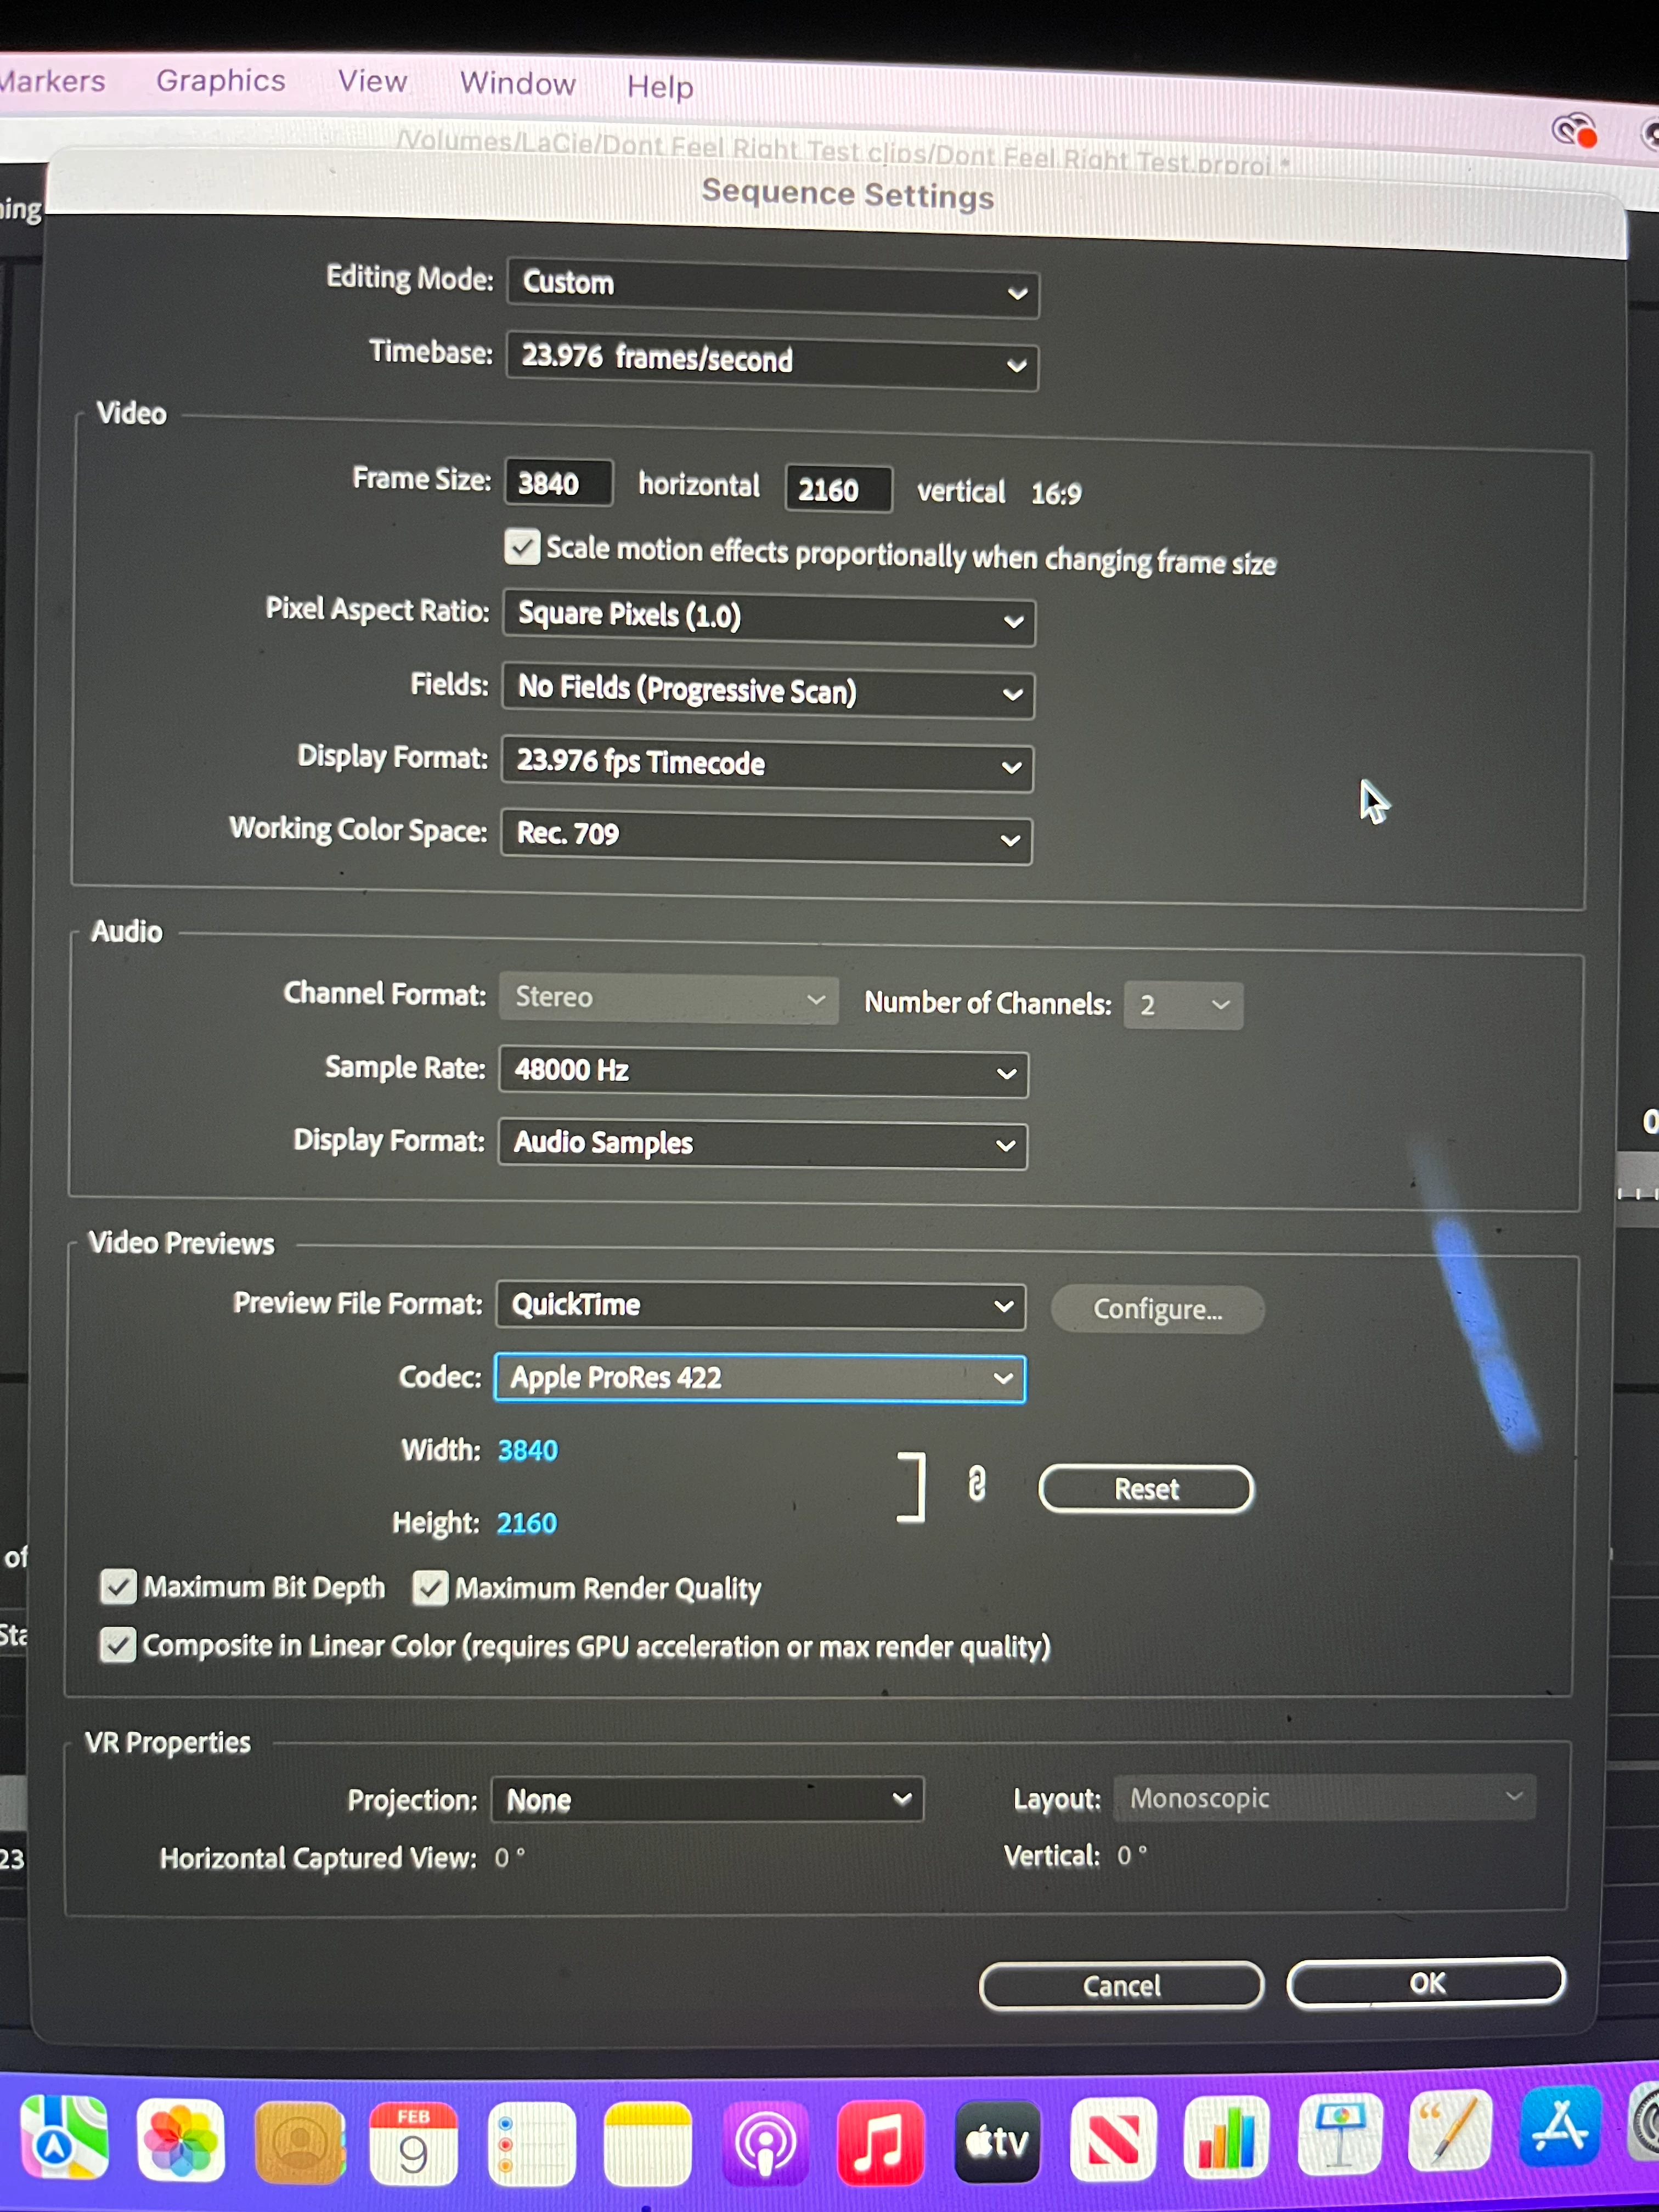Open the Codec Apple ProRes 422 dropdown
This screenshot has width=1659, height=2212.
point(760,1379)
